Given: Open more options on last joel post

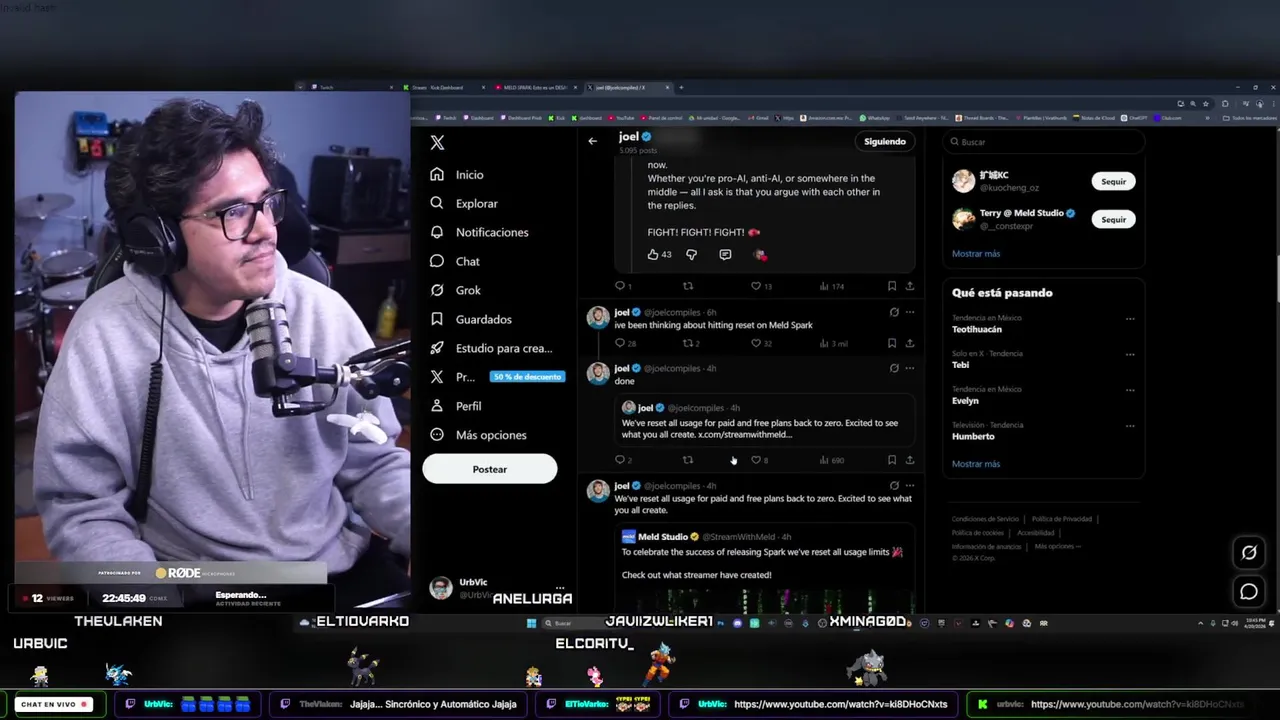Looking at the screenshot, I should (909, 485).
